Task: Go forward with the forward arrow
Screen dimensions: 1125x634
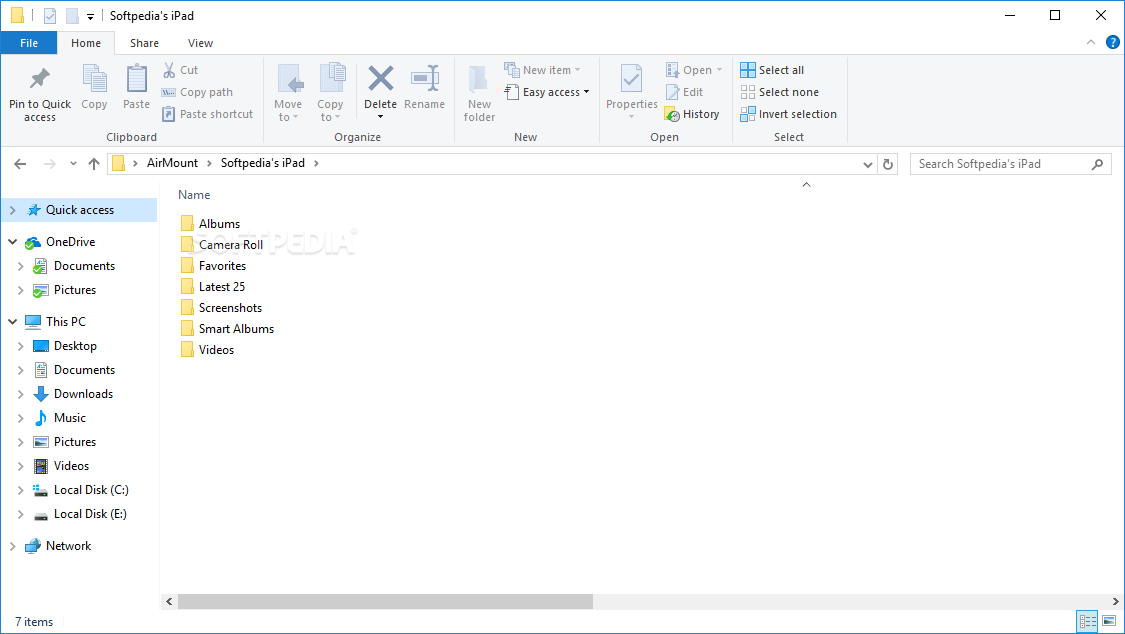Action: coord(50,164)
